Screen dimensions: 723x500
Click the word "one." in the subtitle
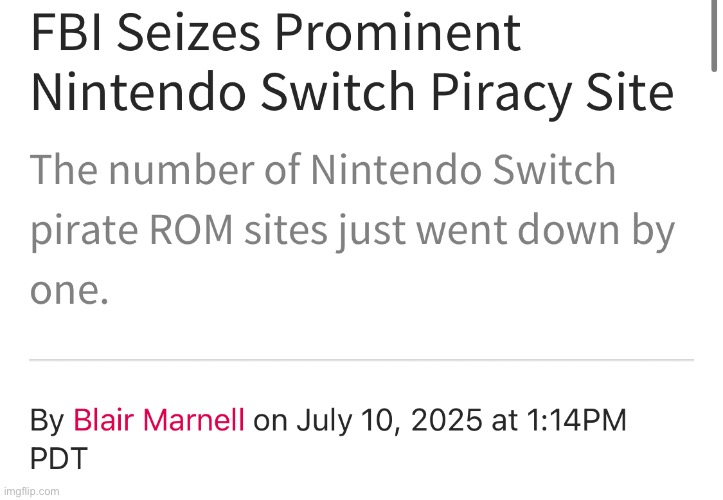(70, 292)
